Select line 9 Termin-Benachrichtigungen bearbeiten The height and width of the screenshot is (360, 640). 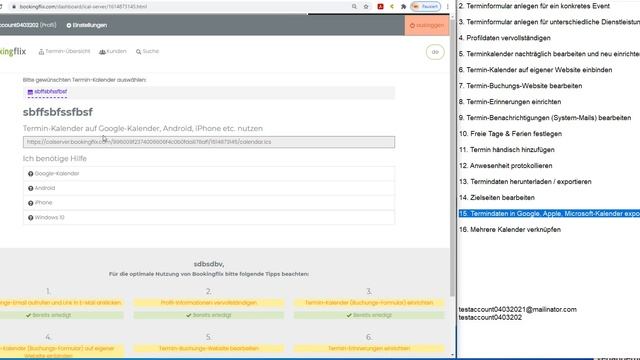click(x=545, y=118)
